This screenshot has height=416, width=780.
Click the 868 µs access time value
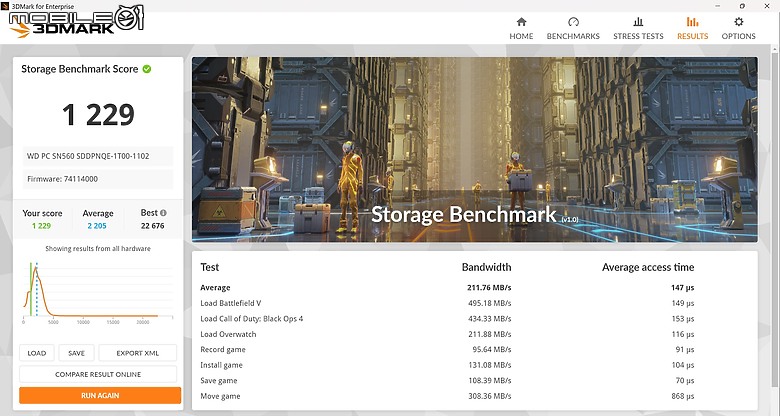pyautogui.click(x=682, y=396)
